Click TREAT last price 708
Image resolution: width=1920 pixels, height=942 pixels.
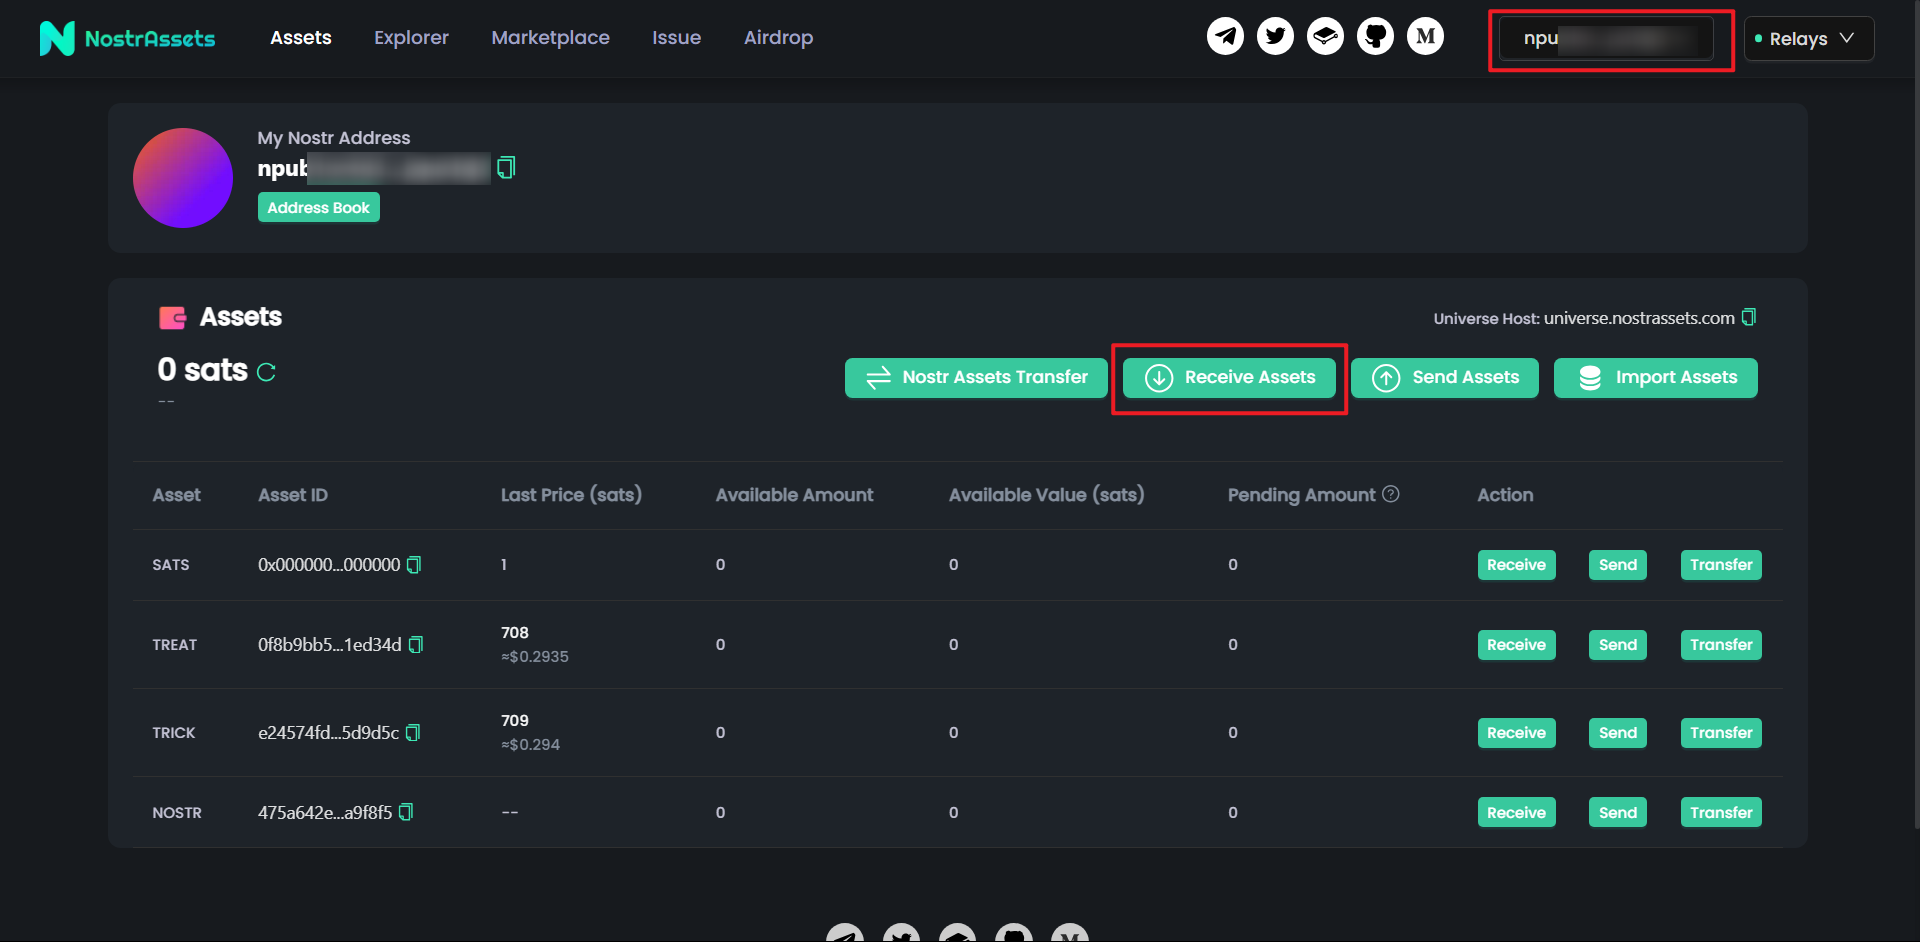pos(515,632)
